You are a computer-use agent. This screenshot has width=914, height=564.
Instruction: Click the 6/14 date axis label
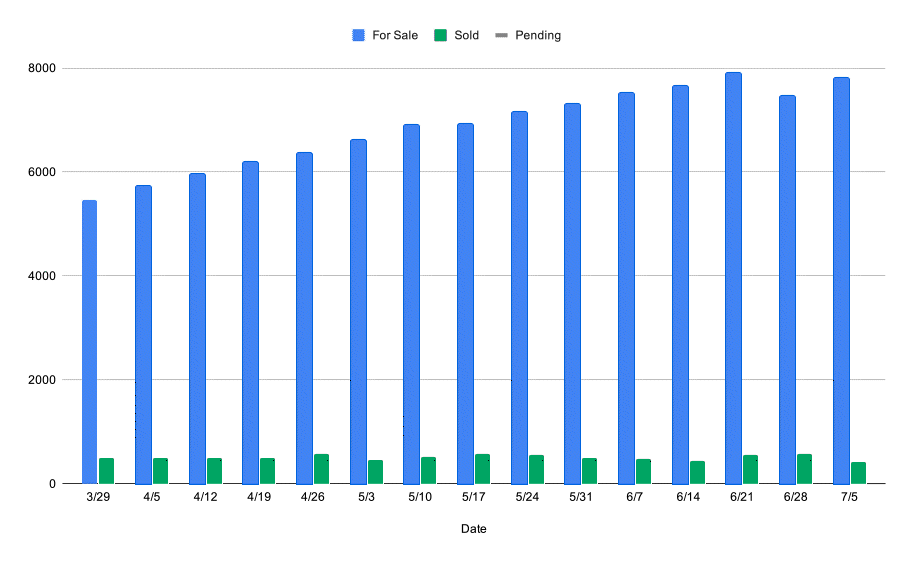pyautogui.click(x=688, y=497)
